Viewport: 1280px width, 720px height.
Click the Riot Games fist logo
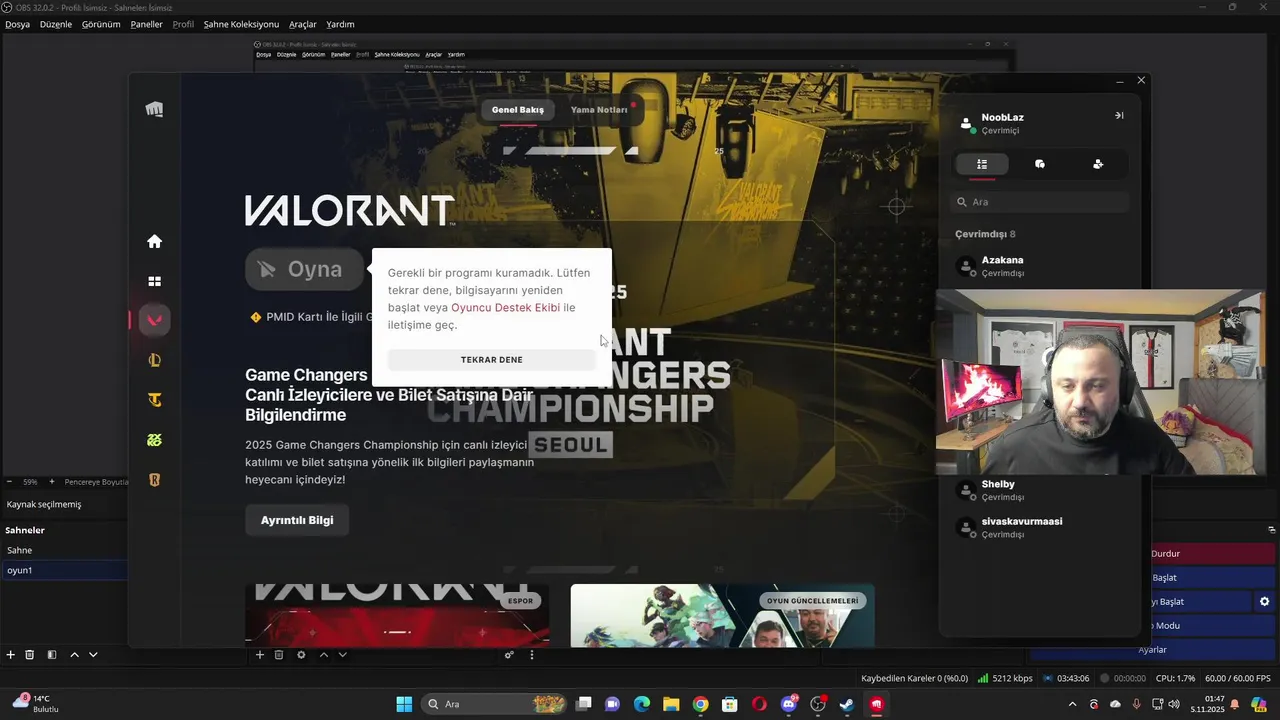coord(154,109)
